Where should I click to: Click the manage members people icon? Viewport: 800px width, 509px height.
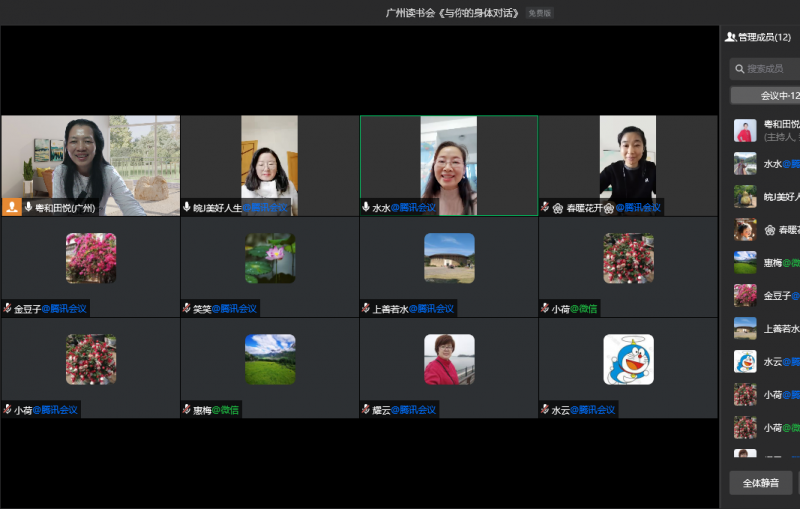731,37
